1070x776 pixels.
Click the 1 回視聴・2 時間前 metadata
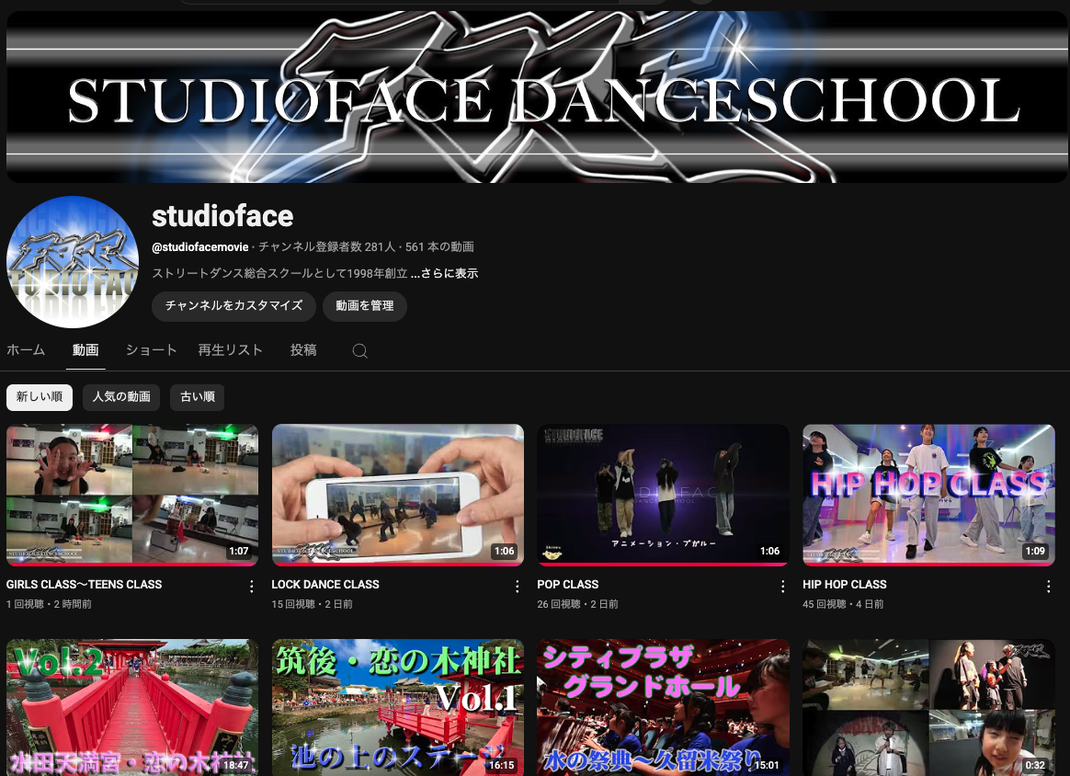tap(48, 604)
